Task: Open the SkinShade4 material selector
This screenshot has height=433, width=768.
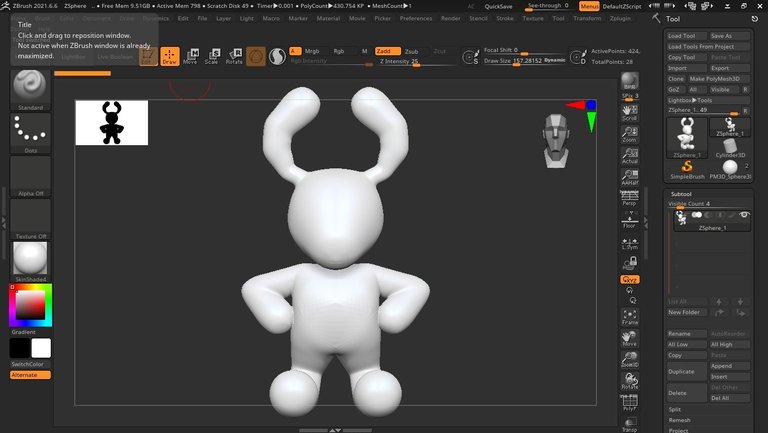Action: (x=30, y=262)
